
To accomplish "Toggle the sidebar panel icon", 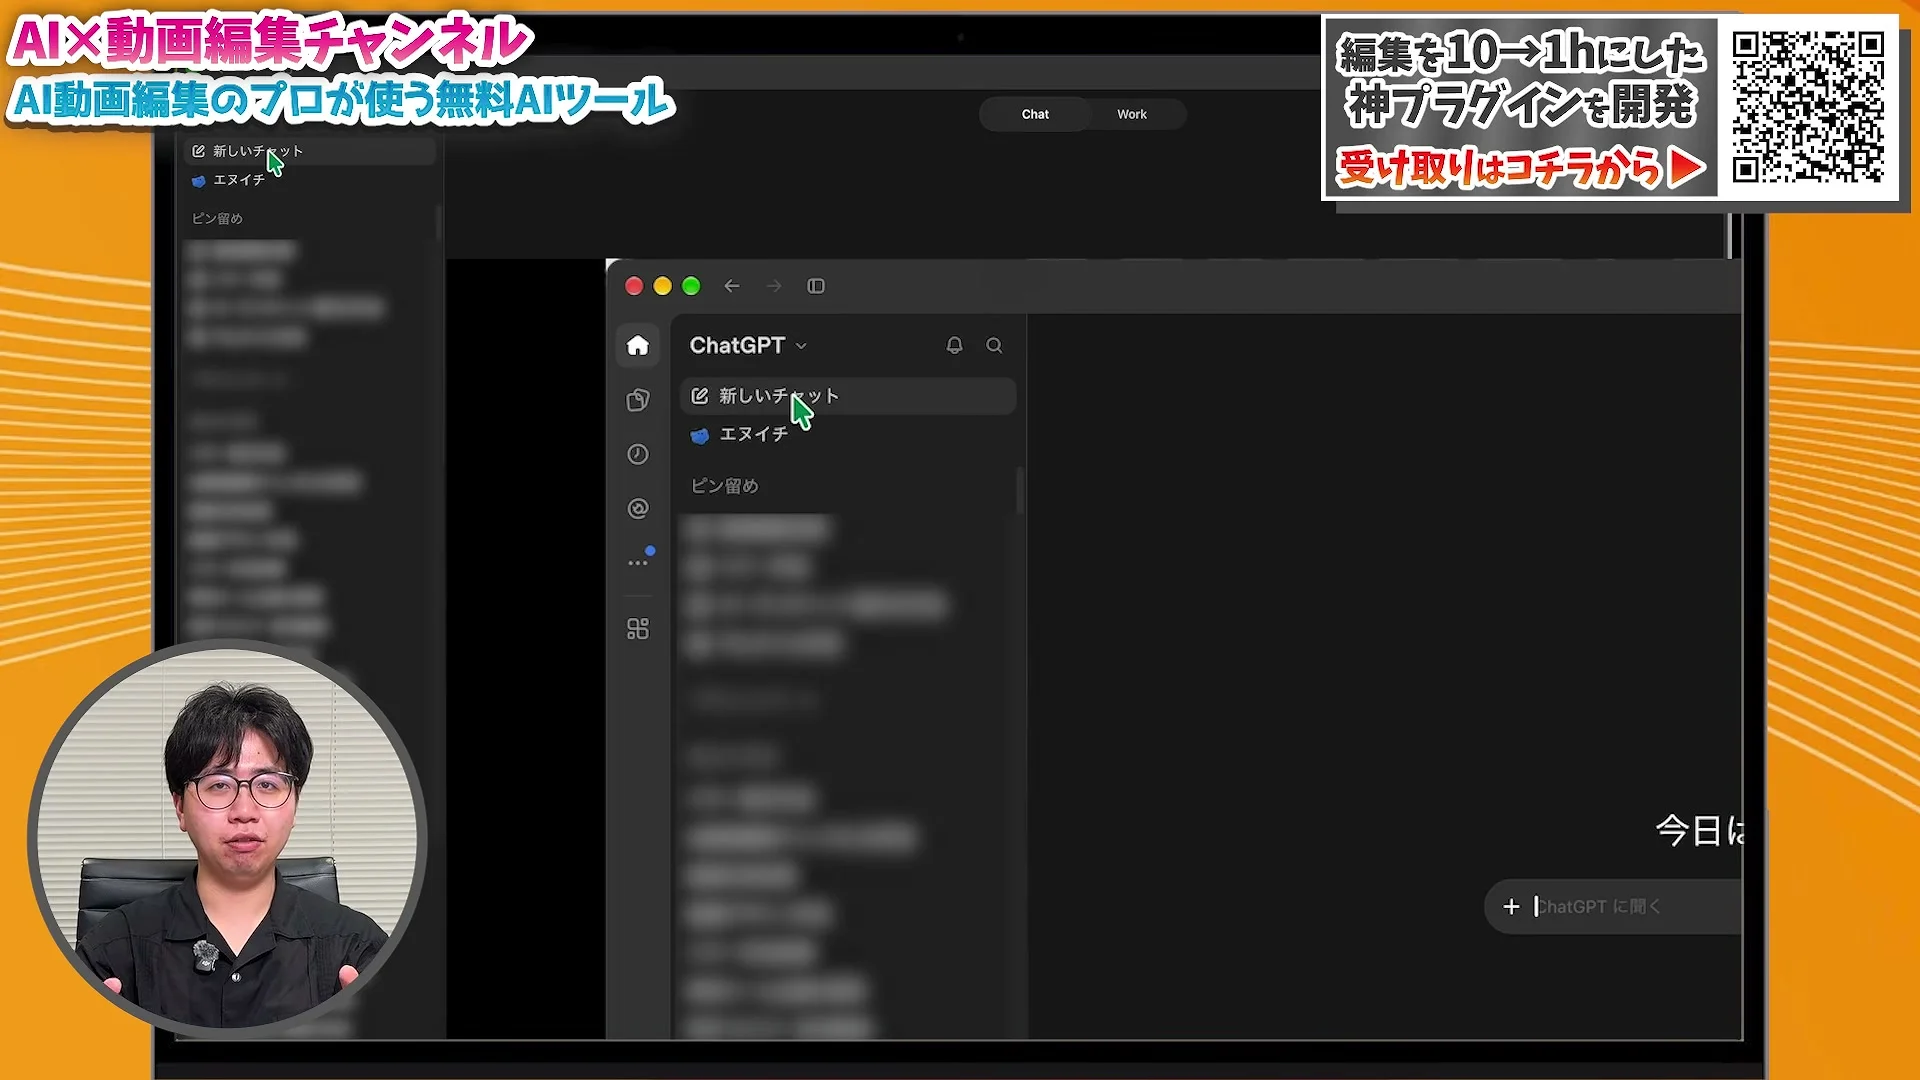I will 816,286.
